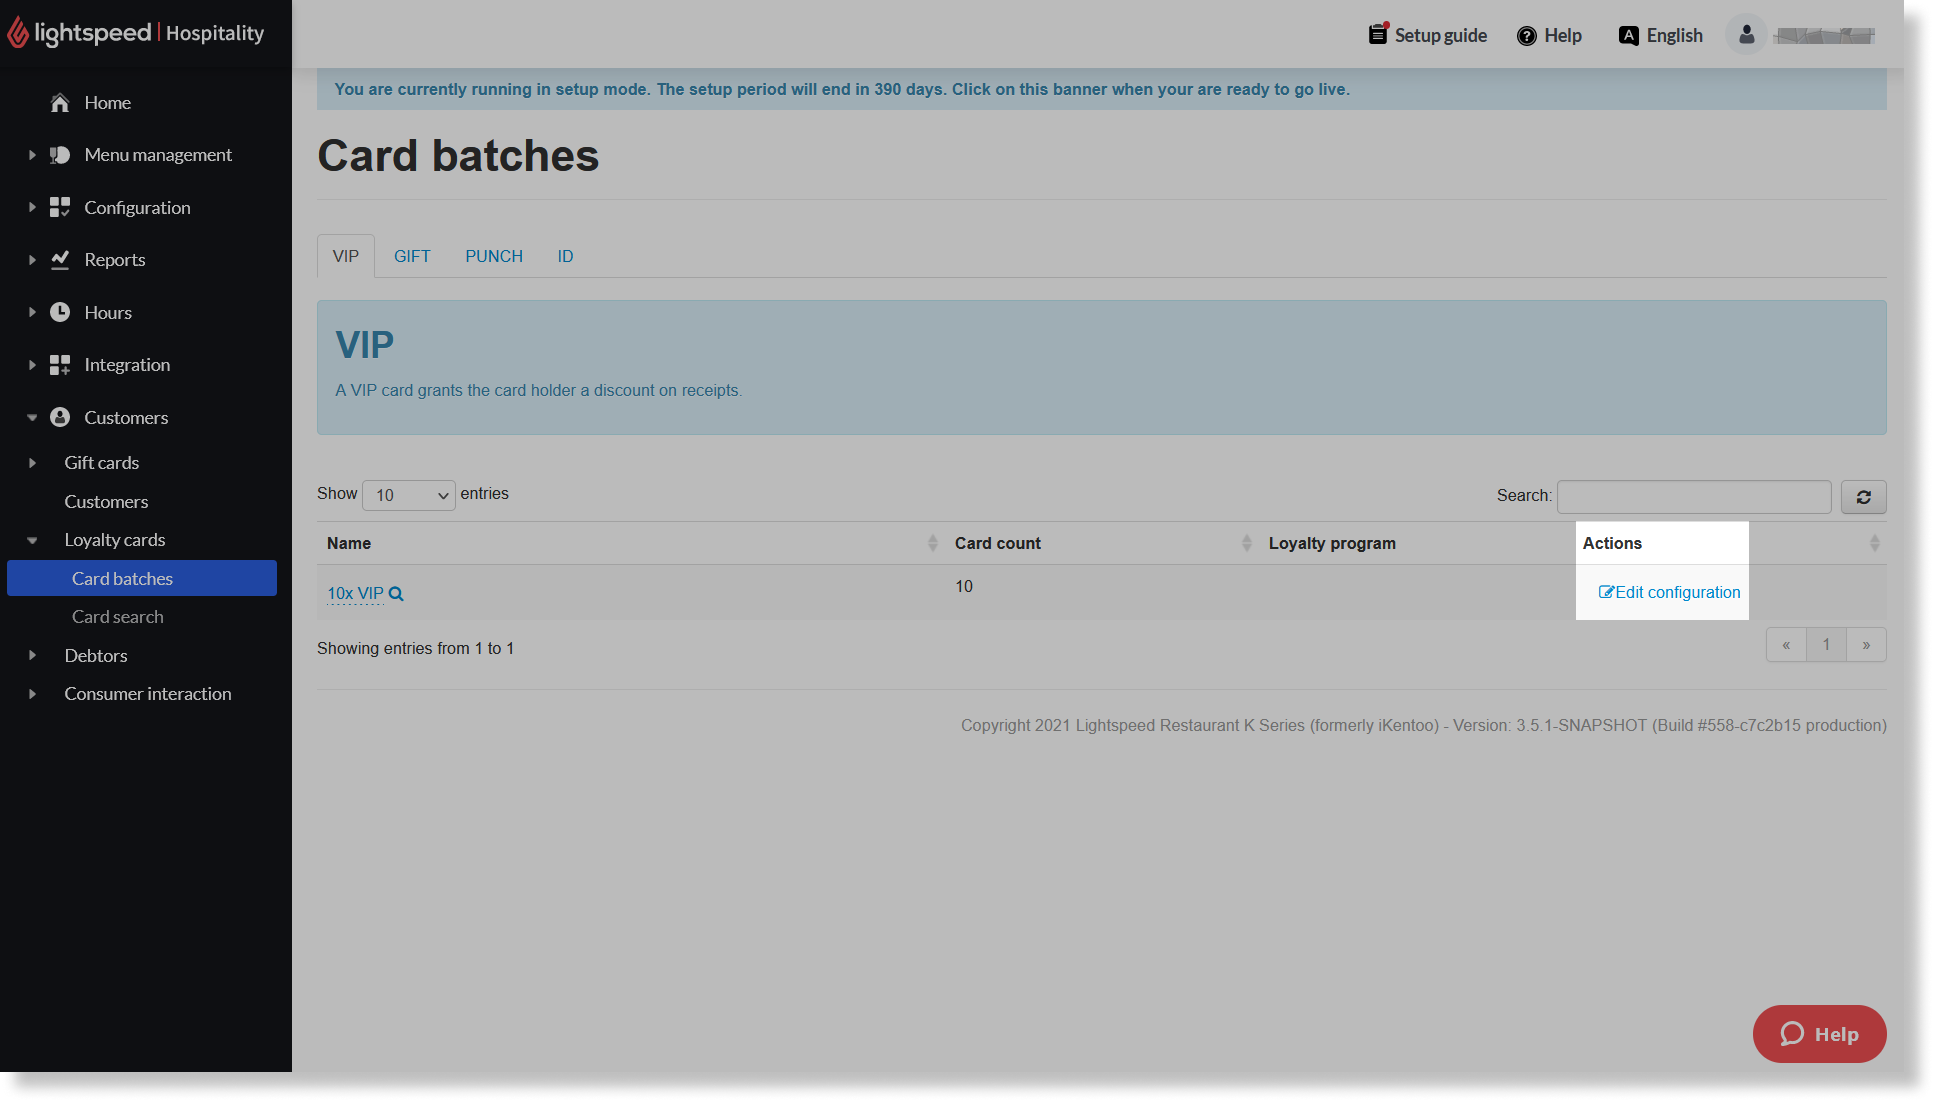Viewport: 1934px width, 1102px height.
Task: Open the user account avatar icon
Action: 1746,35
